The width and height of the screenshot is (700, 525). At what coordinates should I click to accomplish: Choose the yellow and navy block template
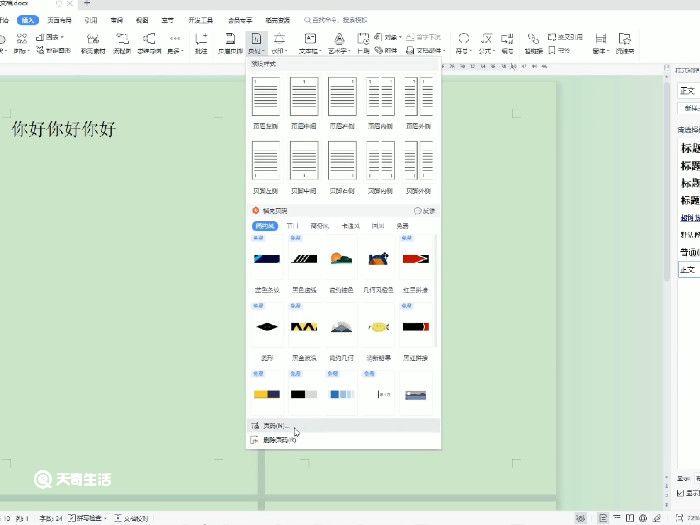pos(267,394)
